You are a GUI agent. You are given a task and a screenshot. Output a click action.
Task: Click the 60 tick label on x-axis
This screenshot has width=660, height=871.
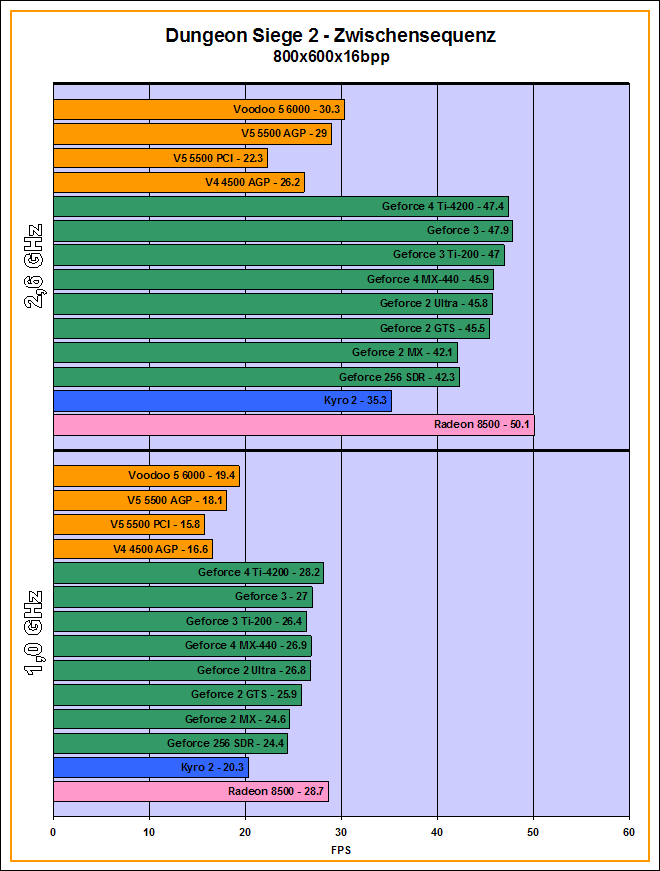click(x=629, y=831)
